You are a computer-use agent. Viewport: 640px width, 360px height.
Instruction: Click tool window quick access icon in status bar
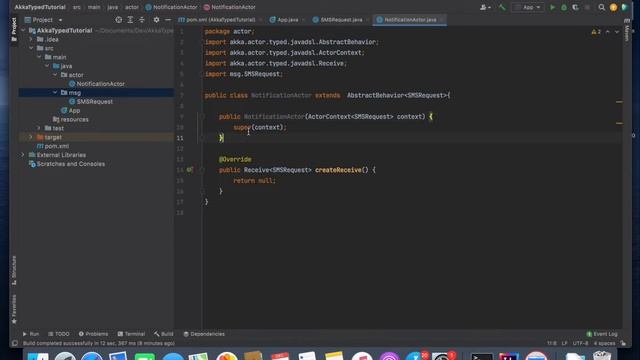point(15,343)
